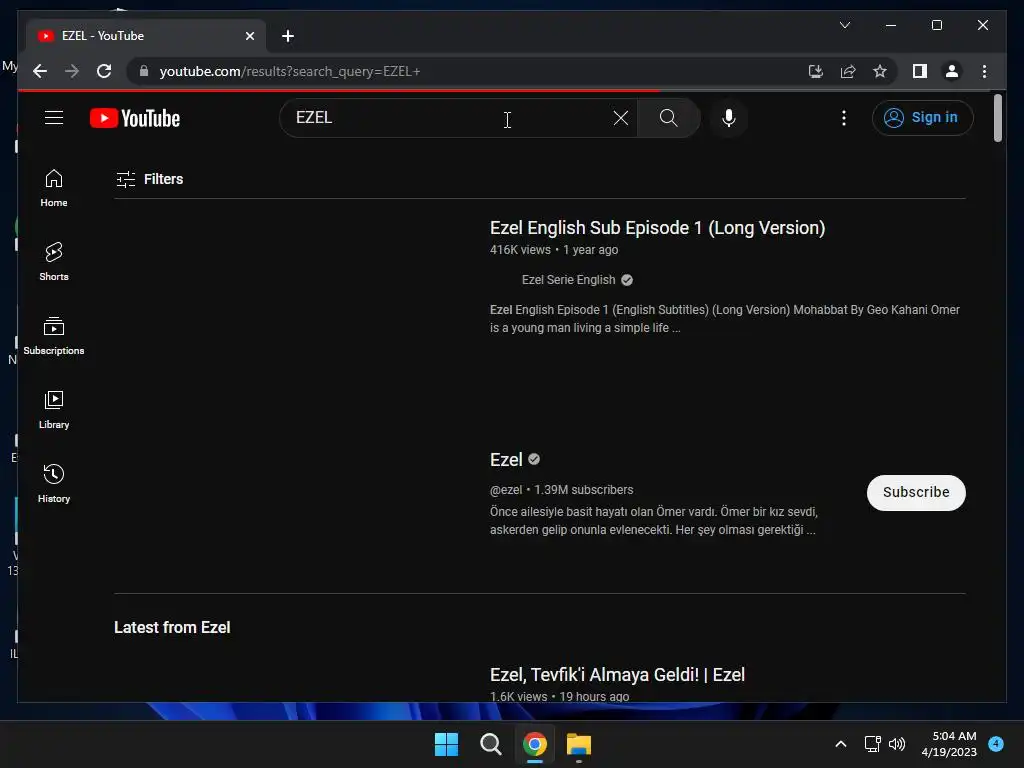Clear the EZEL search text
Image resolution: width=1024 pixels, height=768 pixels.
(620, 118)
